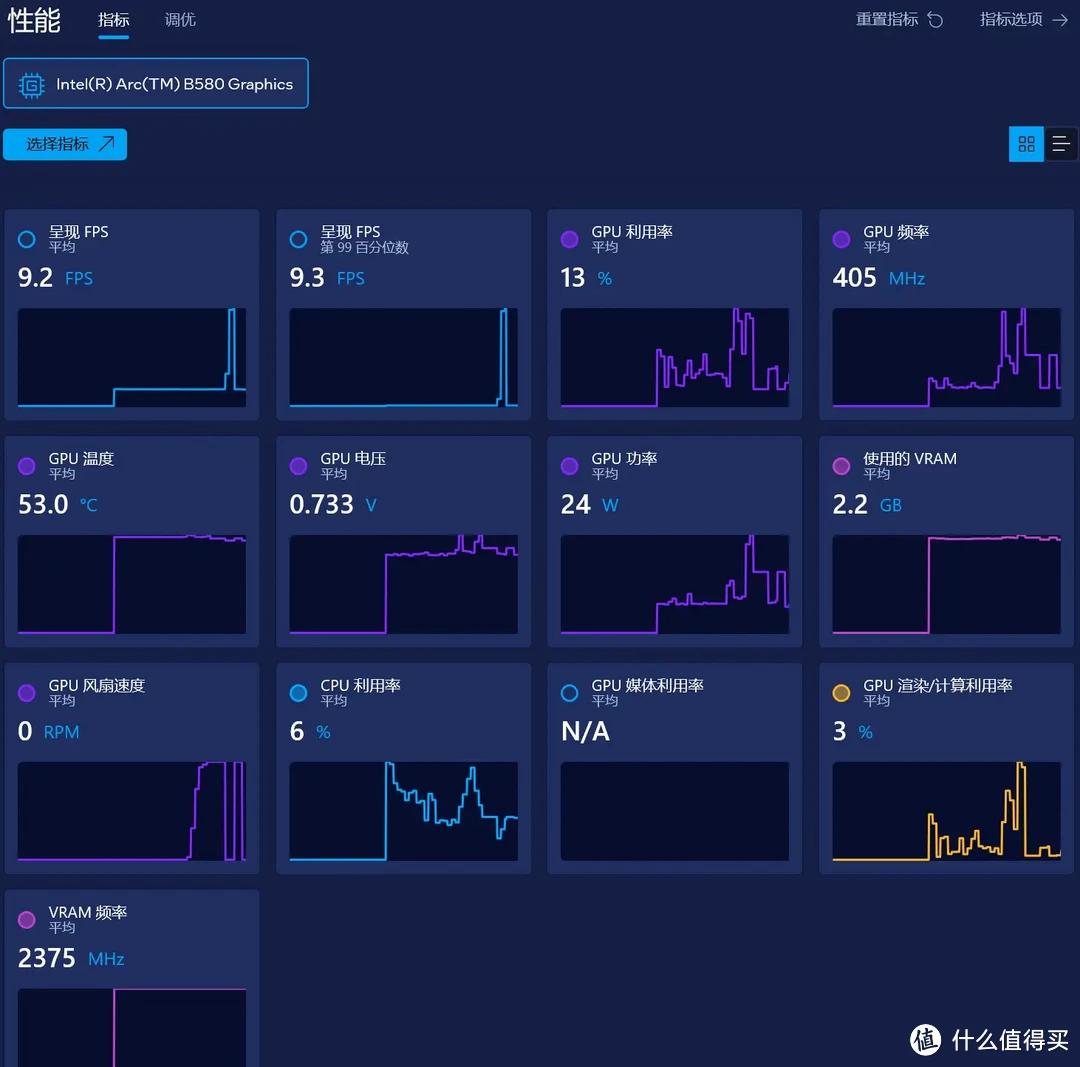Switch to the 调优 tab
This screenshot has width=1080, height=1067.
pyautogui.click(x=180, y=20)
